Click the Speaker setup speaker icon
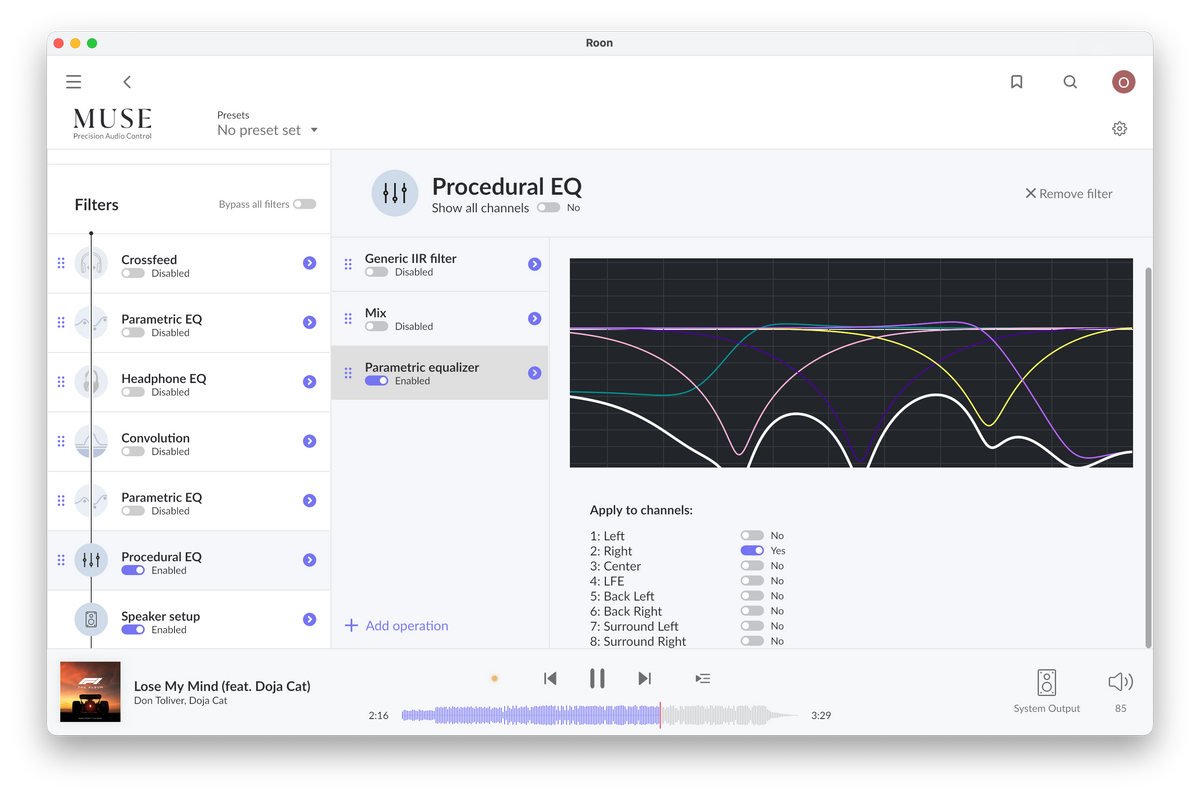 coord(91,620)
